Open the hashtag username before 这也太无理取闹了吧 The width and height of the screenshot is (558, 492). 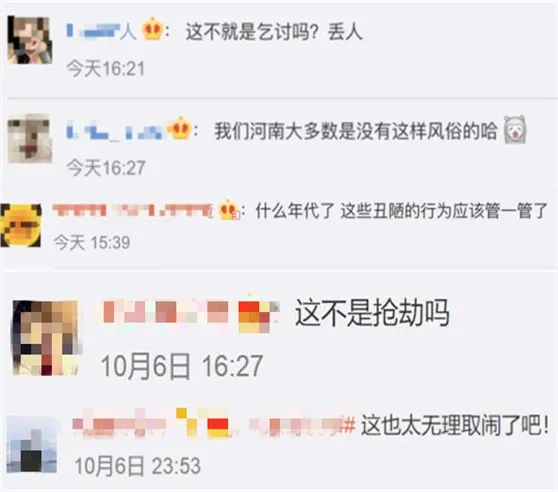214,423
